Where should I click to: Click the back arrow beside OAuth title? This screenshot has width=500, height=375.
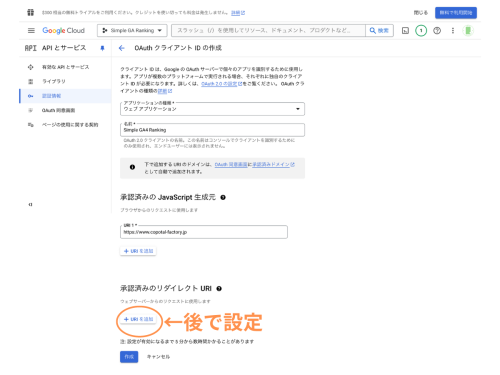pyautogui.click(x=122, y=48)
